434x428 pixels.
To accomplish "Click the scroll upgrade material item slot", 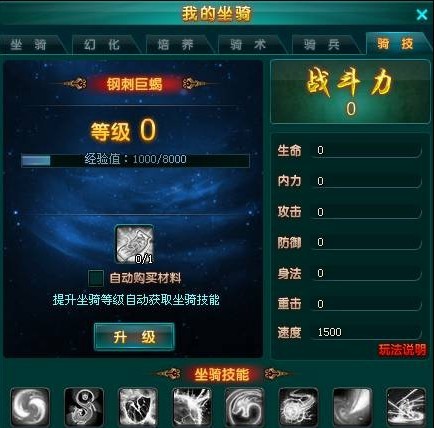I will 134,244.
